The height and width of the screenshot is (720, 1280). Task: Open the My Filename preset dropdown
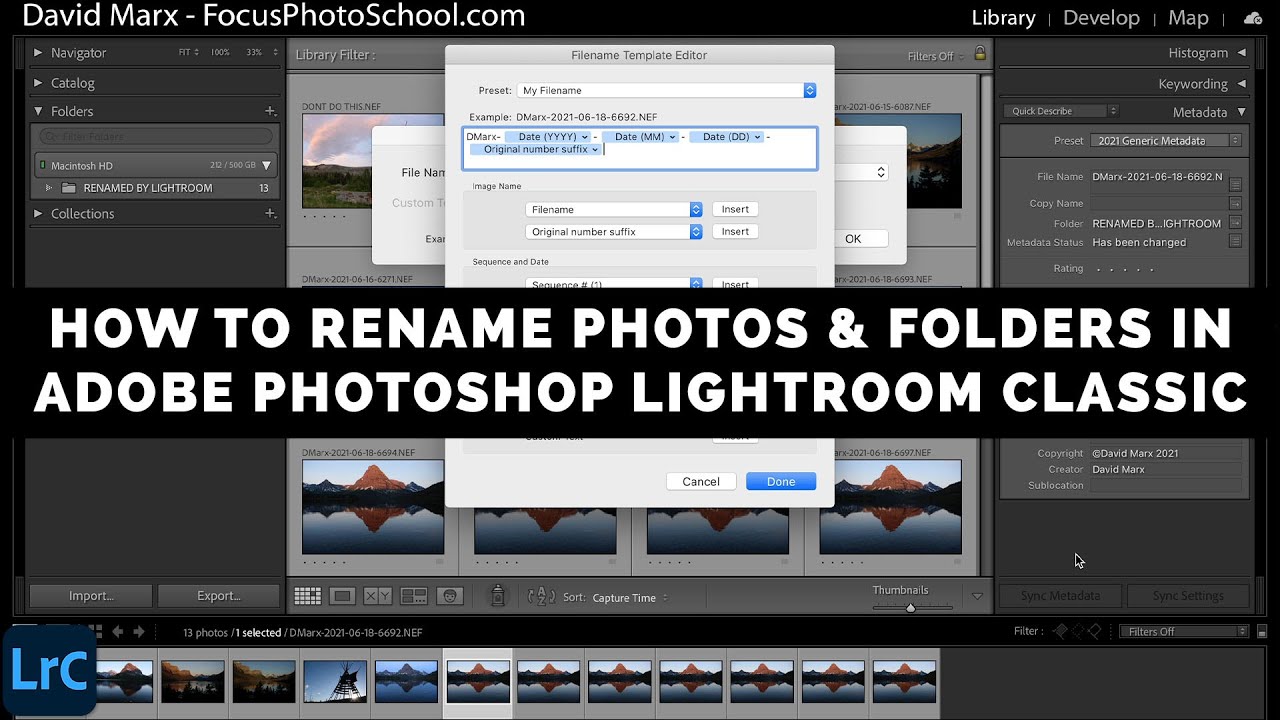coord(666,90)
